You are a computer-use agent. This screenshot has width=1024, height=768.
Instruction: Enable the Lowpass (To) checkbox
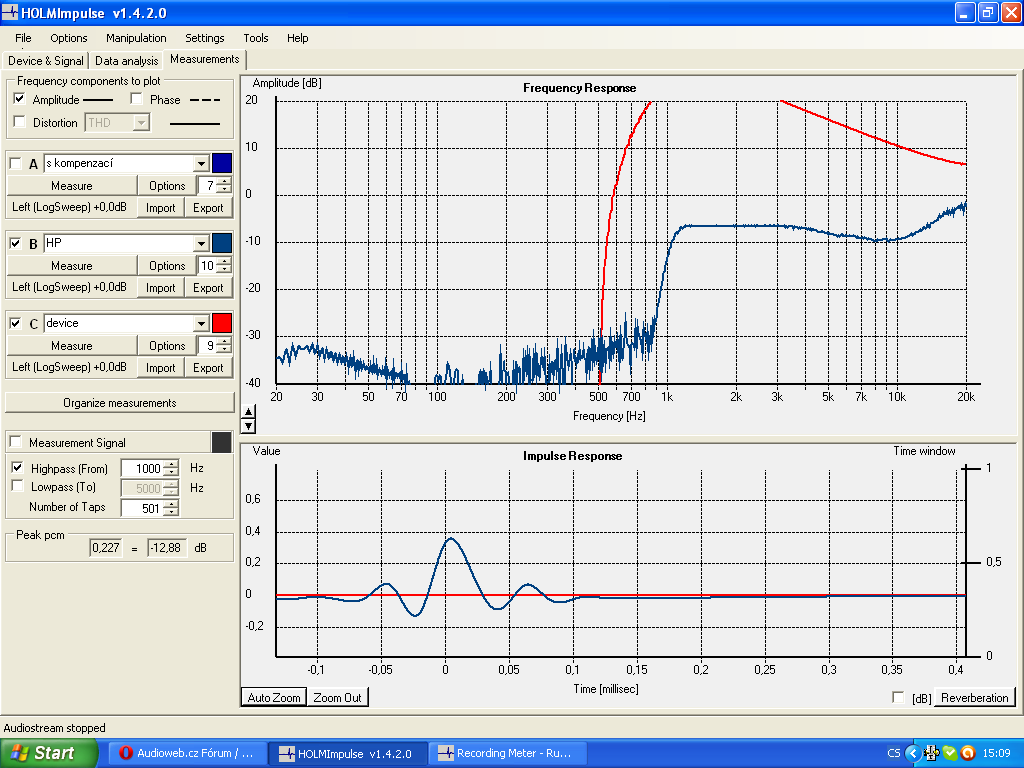pos(18,487)
